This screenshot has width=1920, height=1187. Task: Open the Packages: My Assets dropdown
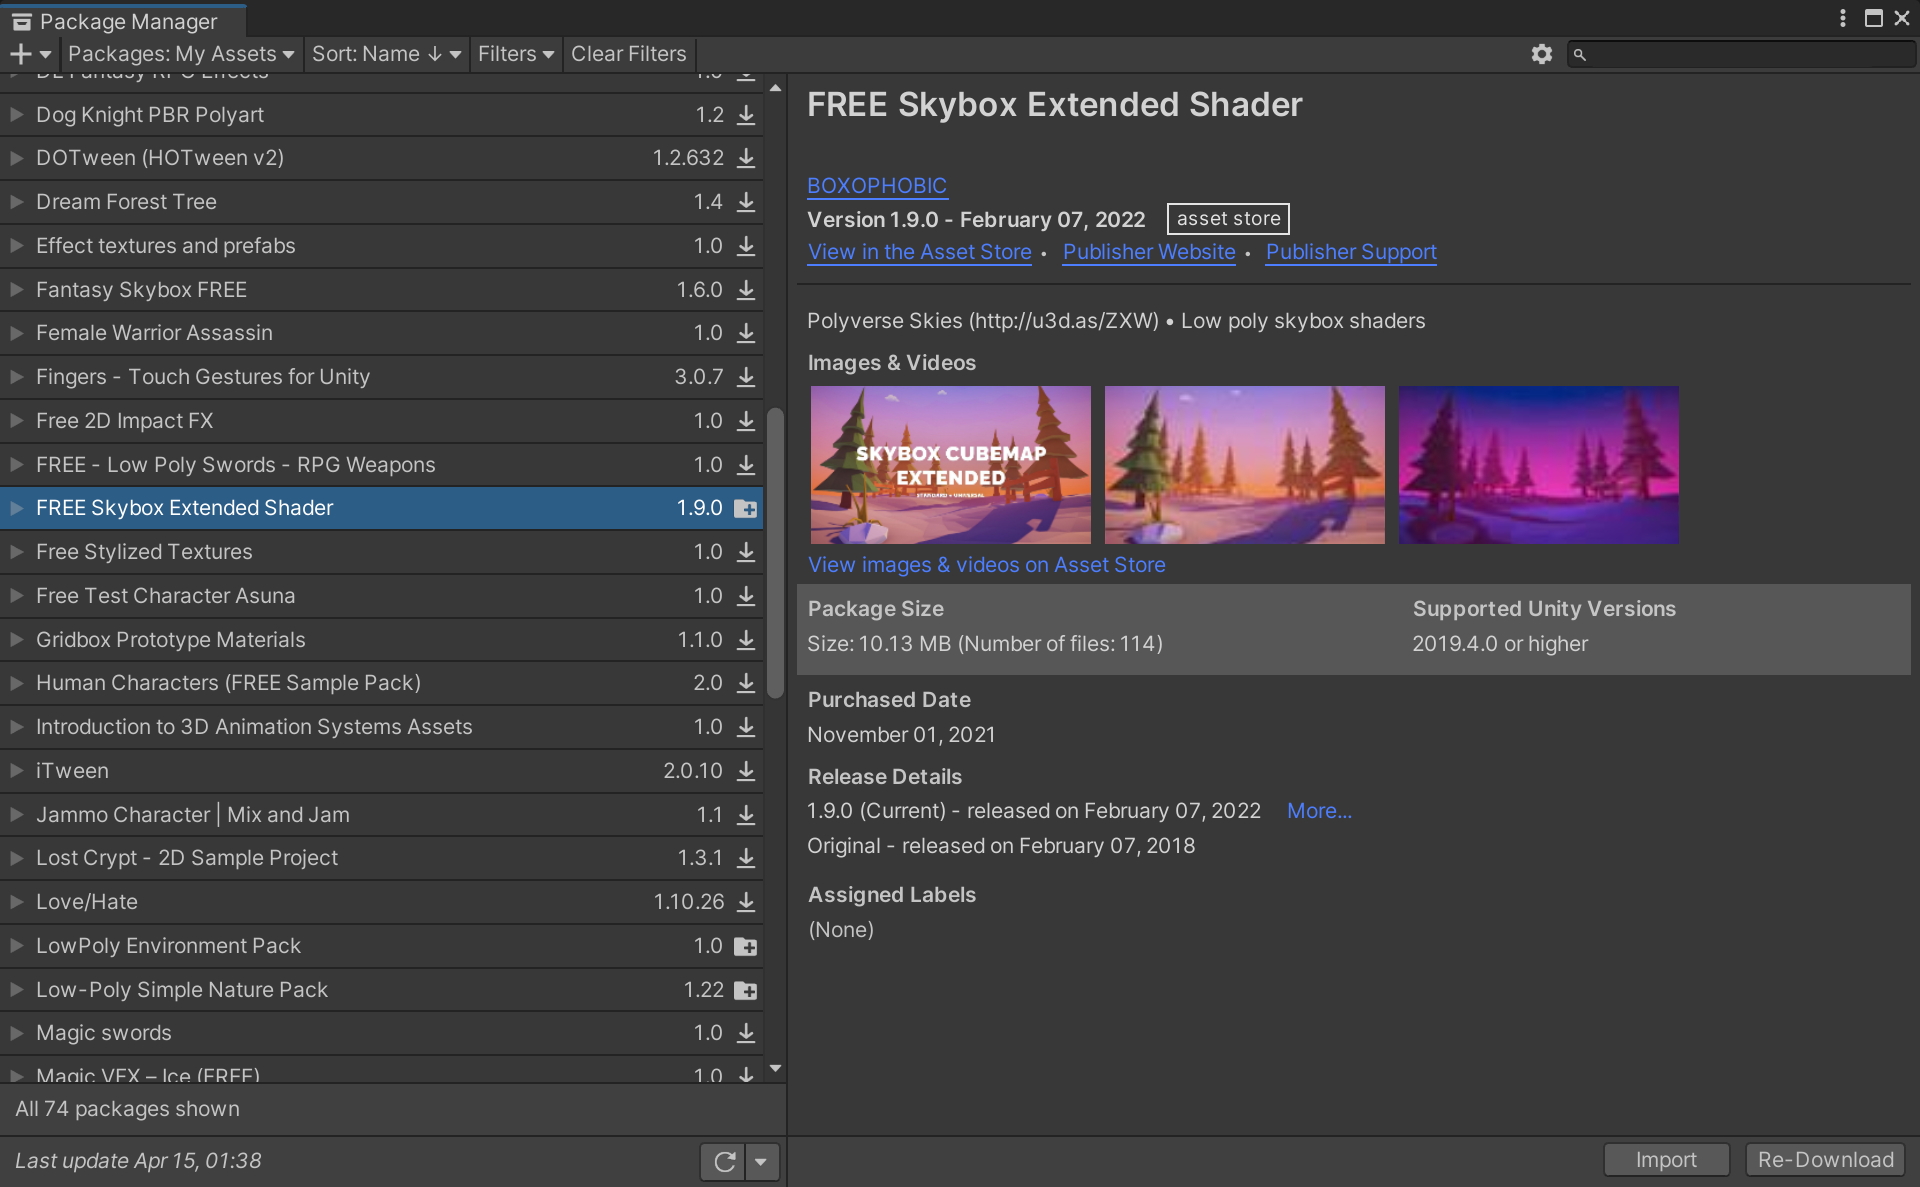click(x=181, y=54)
